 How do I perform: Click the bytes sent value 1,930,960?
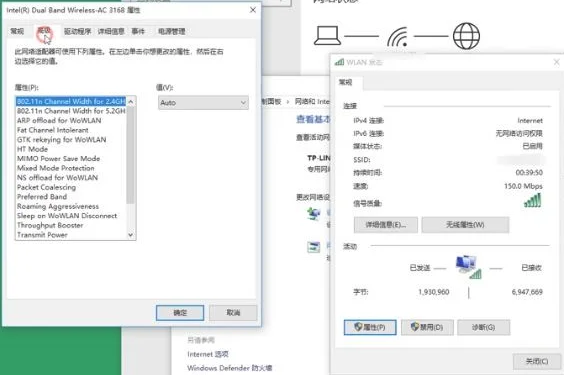(433, 292)
